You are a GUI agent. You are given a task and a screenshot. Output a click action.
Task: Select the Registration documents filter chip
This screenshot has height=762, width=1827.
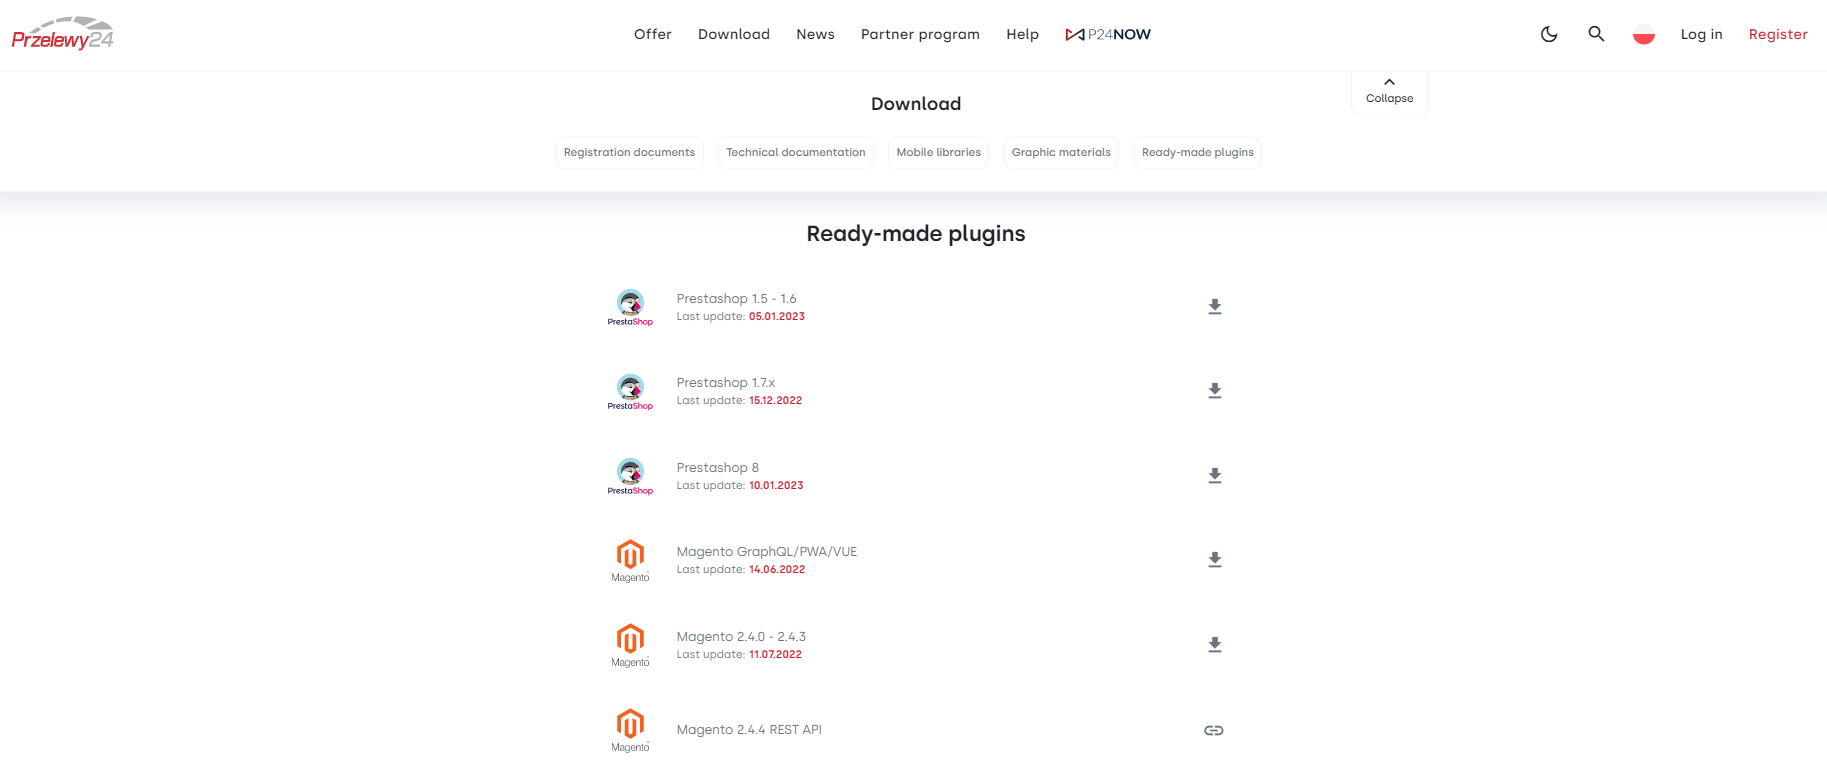(x=629, y=152)
